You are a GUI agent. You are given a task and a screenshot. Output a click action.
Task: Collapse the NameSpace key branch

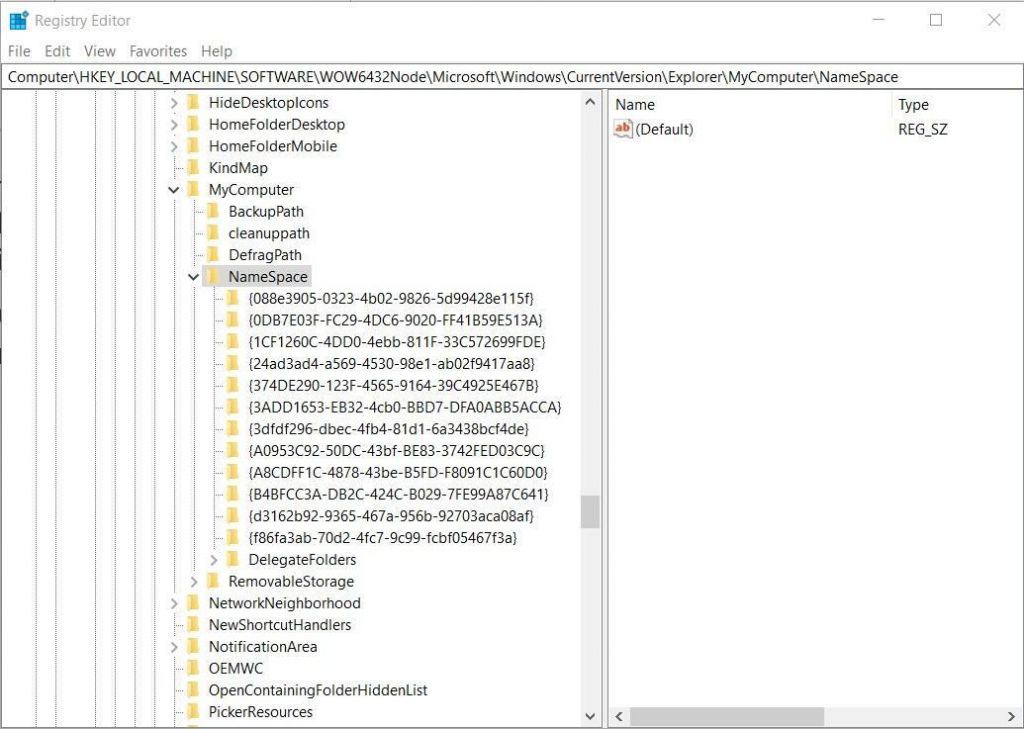(193, 276)
